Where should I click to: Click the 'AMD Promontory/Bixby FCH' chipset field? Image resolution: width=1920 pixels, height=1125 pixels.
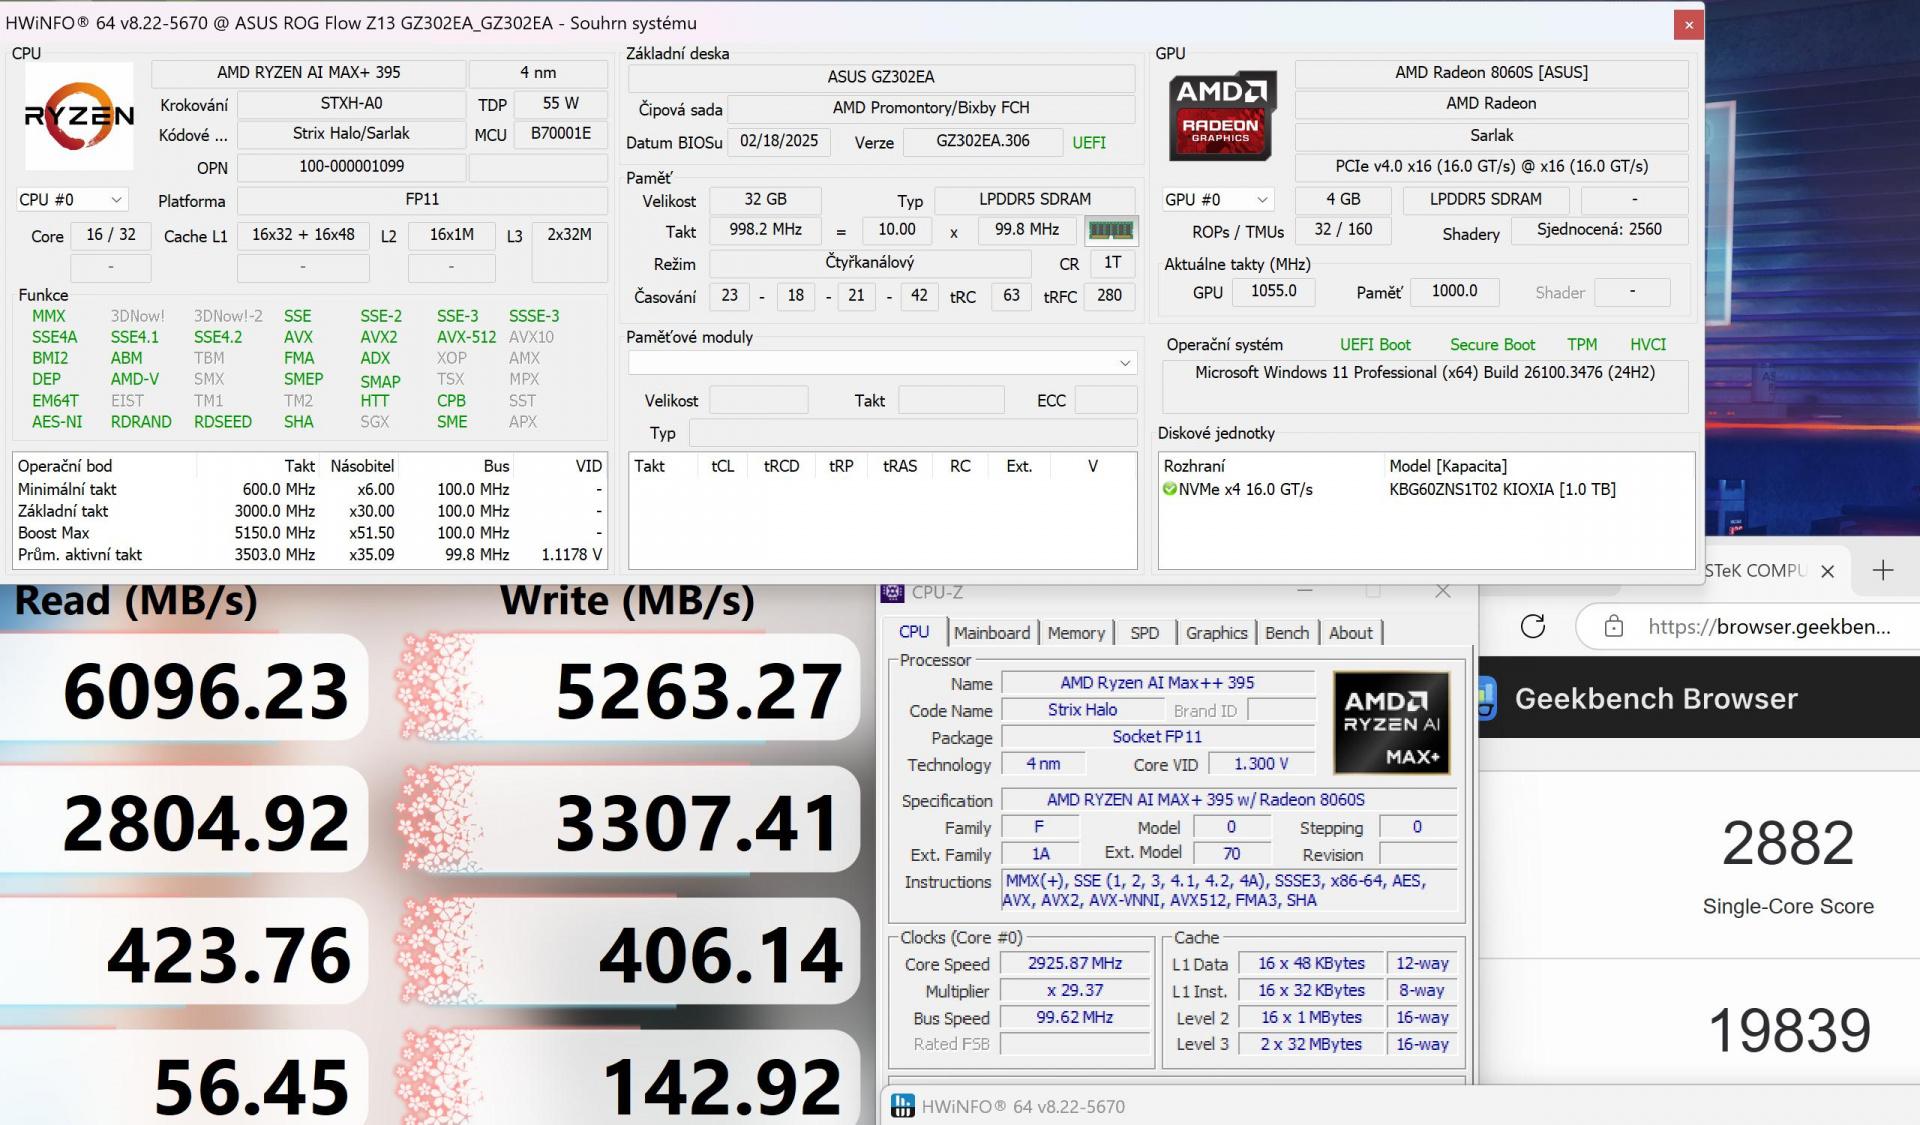[931, 108]
